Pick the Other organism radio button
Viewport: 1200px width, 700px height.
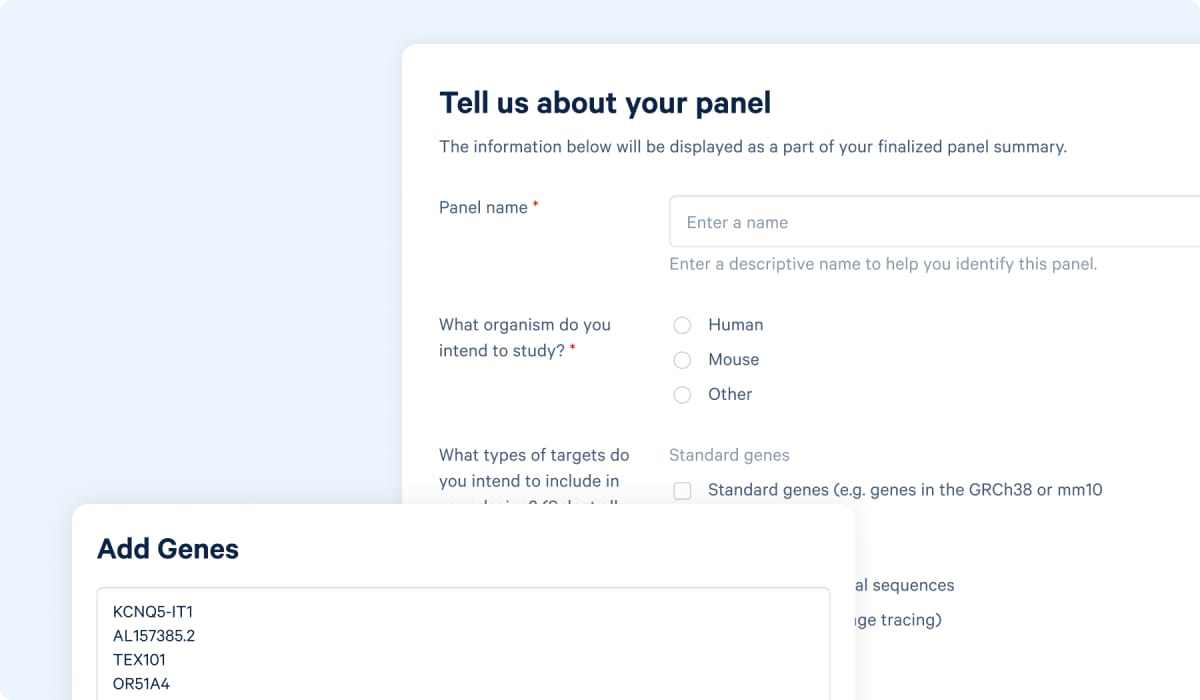point(682,395)
